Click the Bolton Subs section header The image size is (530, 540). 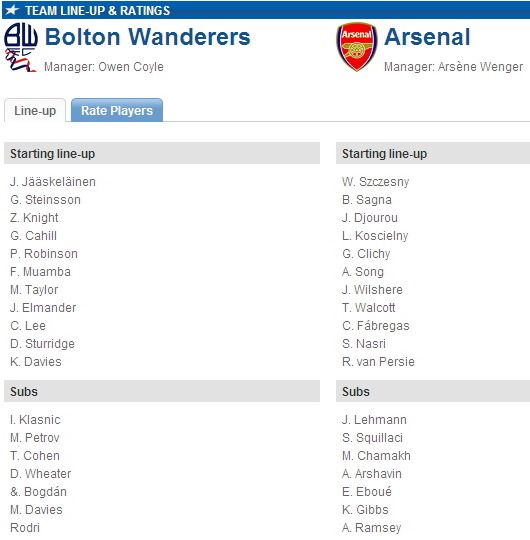[x=162, y=391]
